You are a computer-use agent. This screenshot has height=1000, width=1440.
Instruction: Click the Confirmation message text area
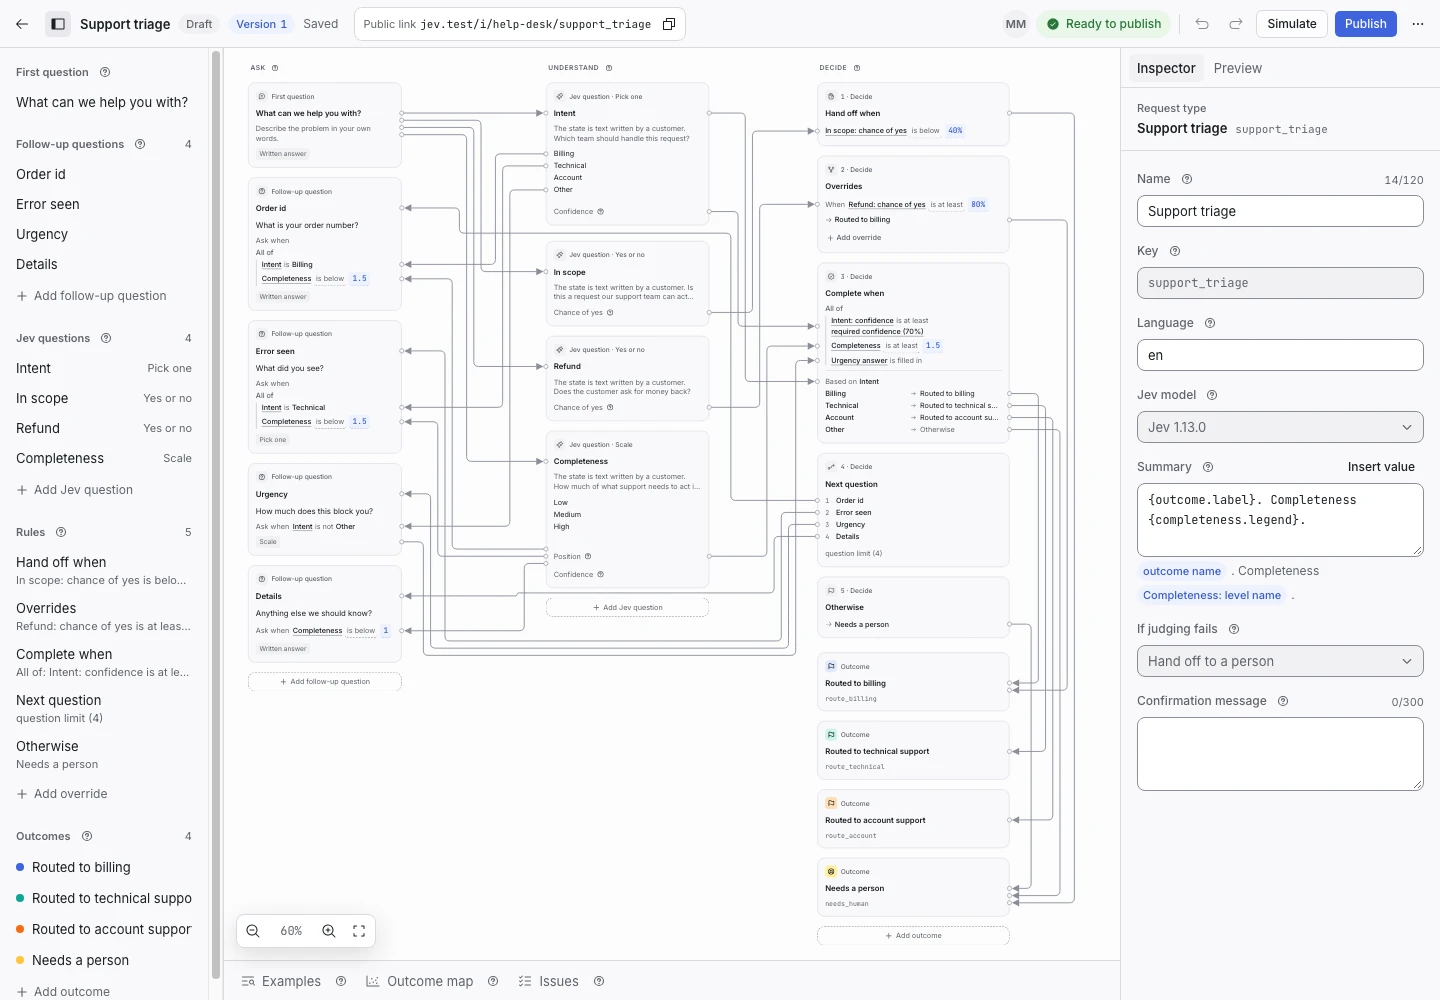pyautogui.click(x=1280, y=754)
